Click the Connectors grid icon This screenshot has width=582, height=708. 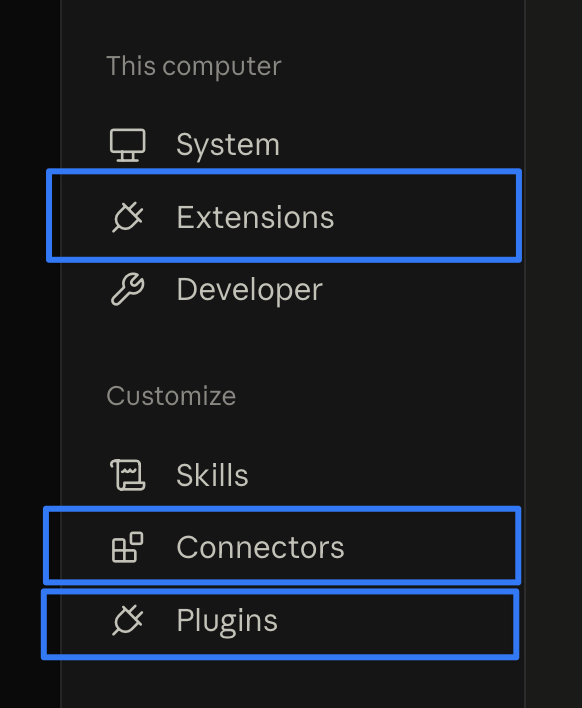[x=128, y=547]
